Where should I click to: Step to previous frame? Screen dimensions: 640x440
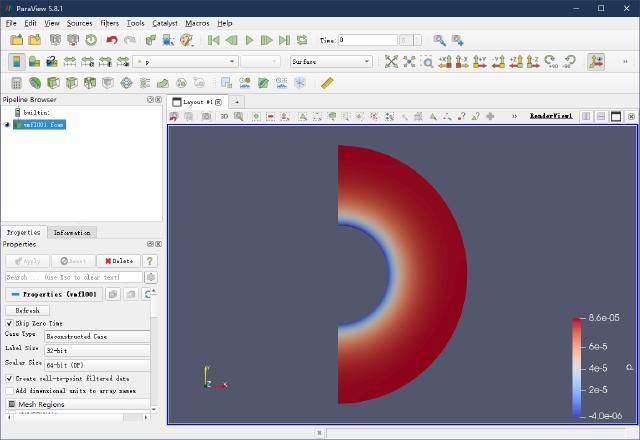pyautogui.click(x=231, y=40)
